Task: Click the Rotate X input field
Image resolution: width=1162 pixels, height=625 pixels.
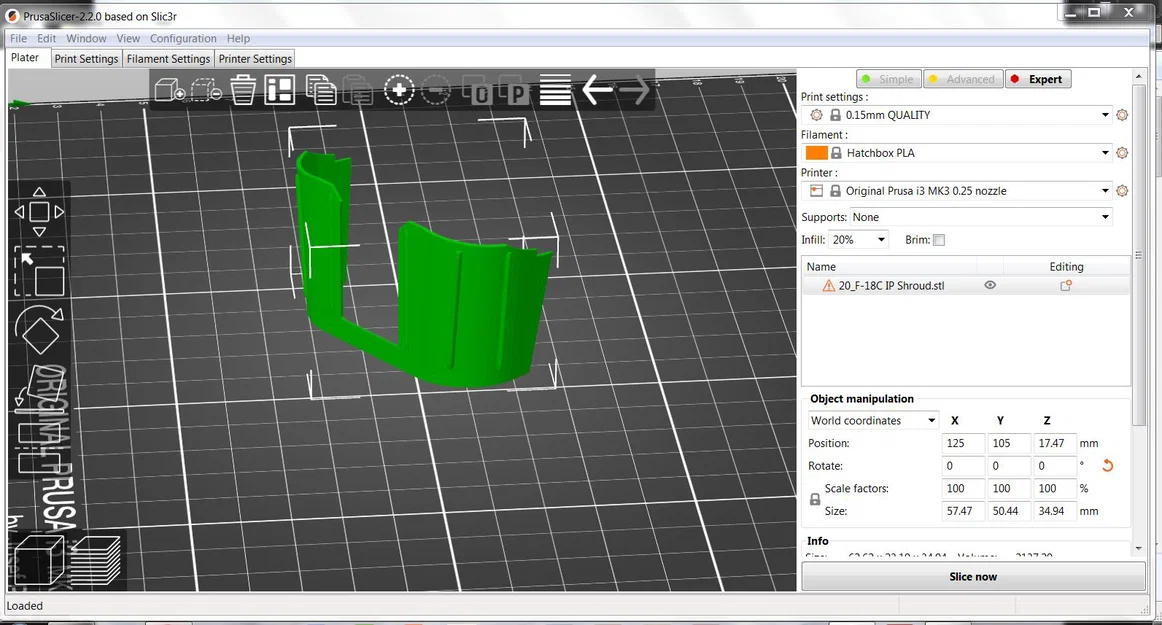Action: point(963,466)
